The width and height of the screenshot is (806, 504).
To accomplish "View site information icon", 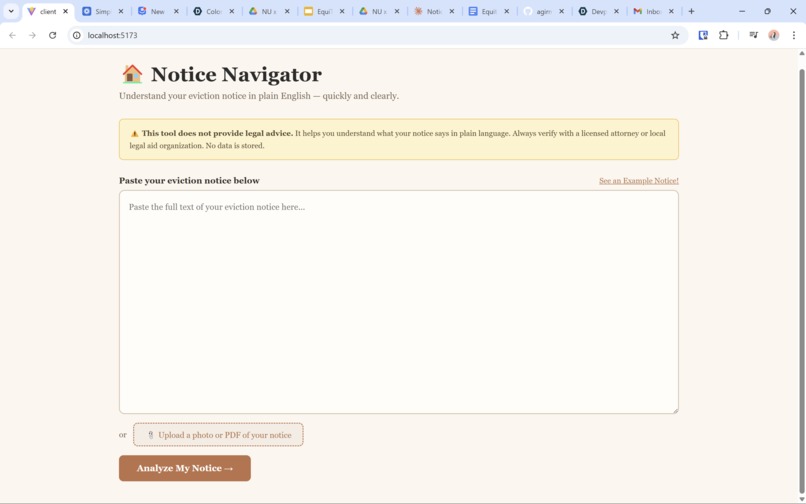I will 77,35.
